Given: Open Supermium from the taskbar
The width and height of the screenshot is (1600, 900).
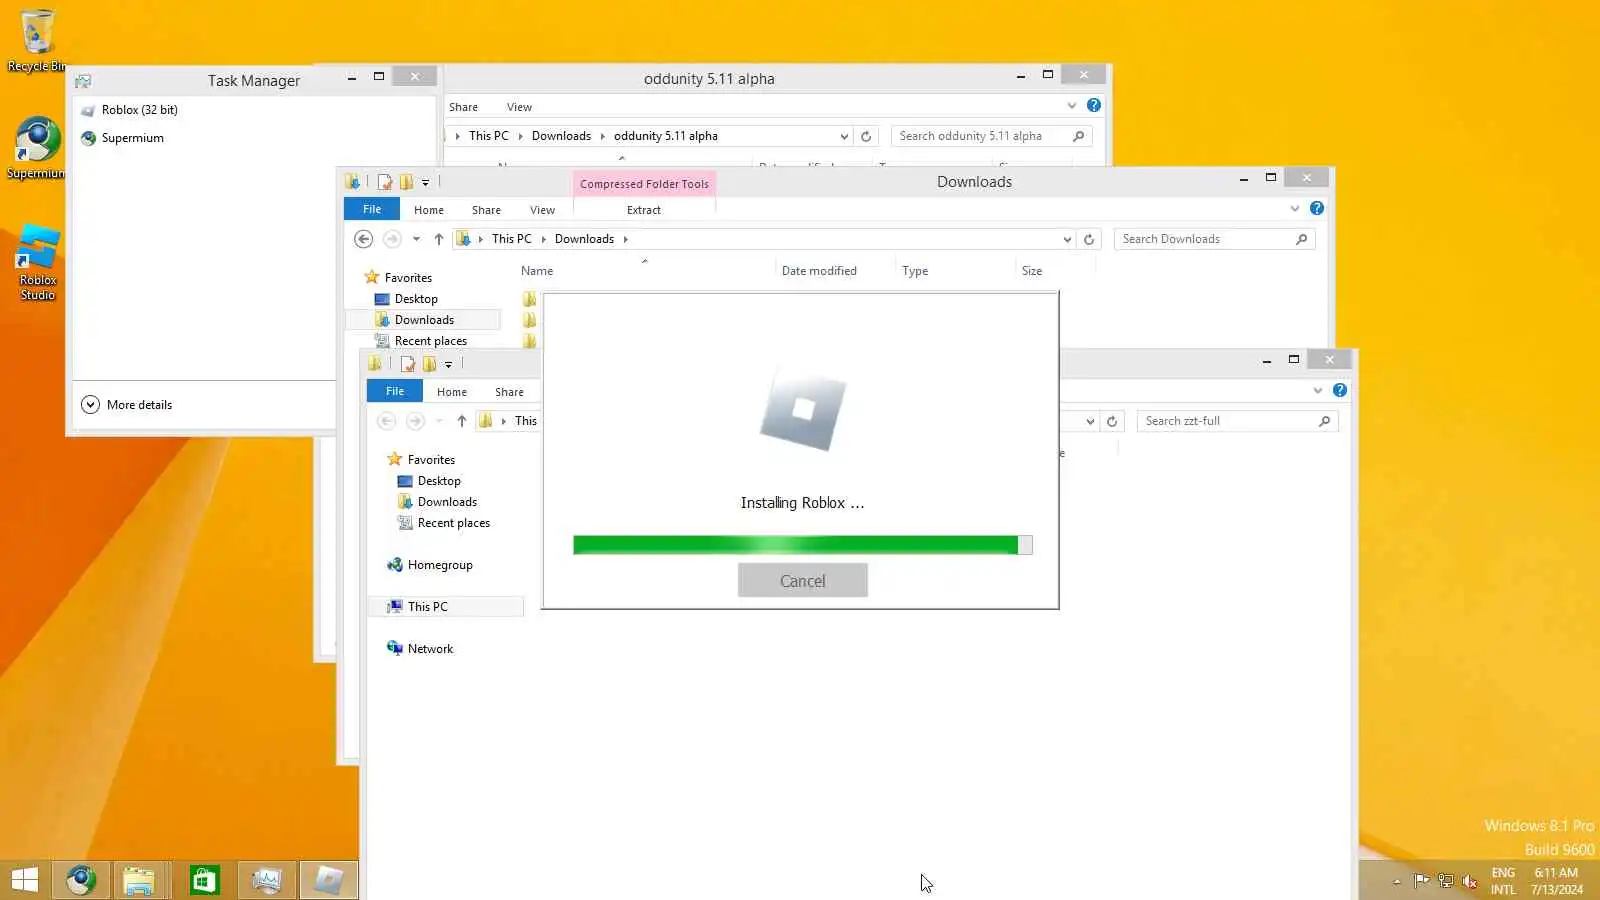Looking at the screenshot, I should (81, 880).
